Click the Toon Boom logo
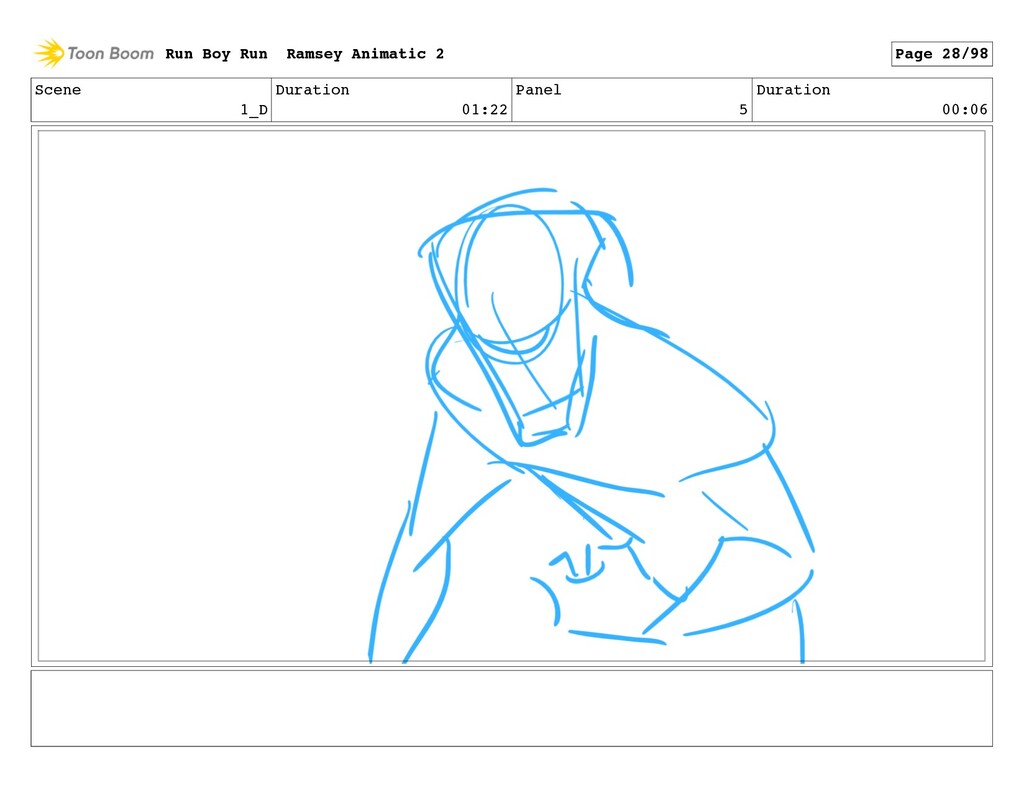The height and width of the screenshot is (793, 1024). (x=94, y=53)
